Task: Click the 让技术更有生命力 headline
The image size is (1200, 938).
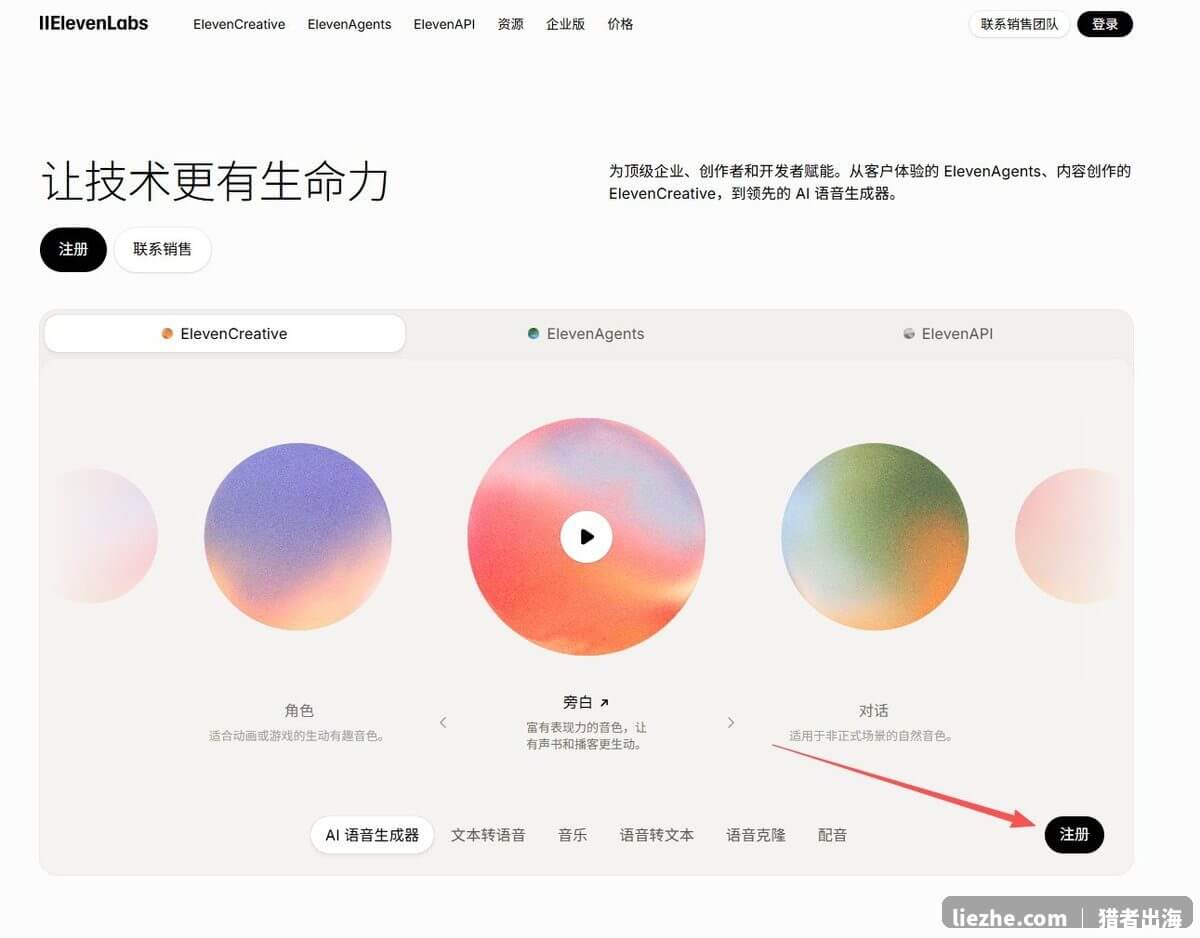Action: (x=215, y=182)
